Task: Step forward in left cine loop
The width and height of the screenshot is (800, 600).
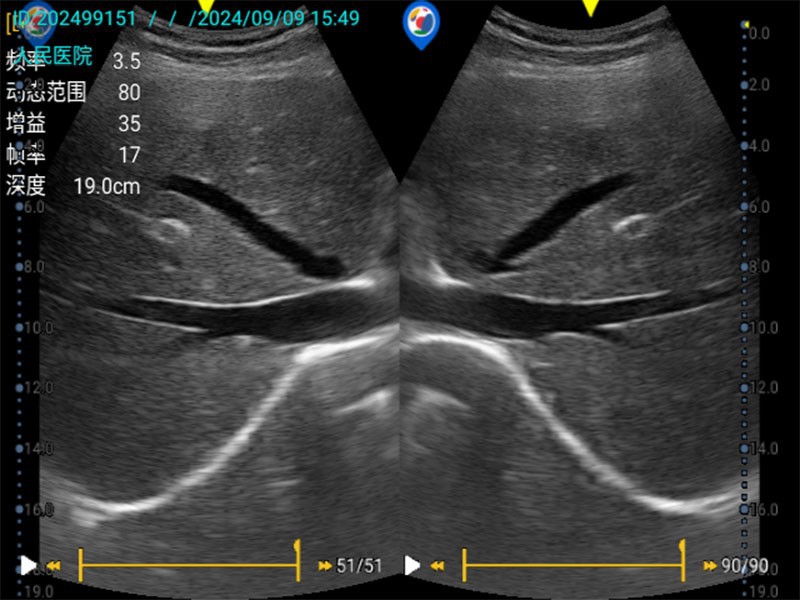Action: 324,567
